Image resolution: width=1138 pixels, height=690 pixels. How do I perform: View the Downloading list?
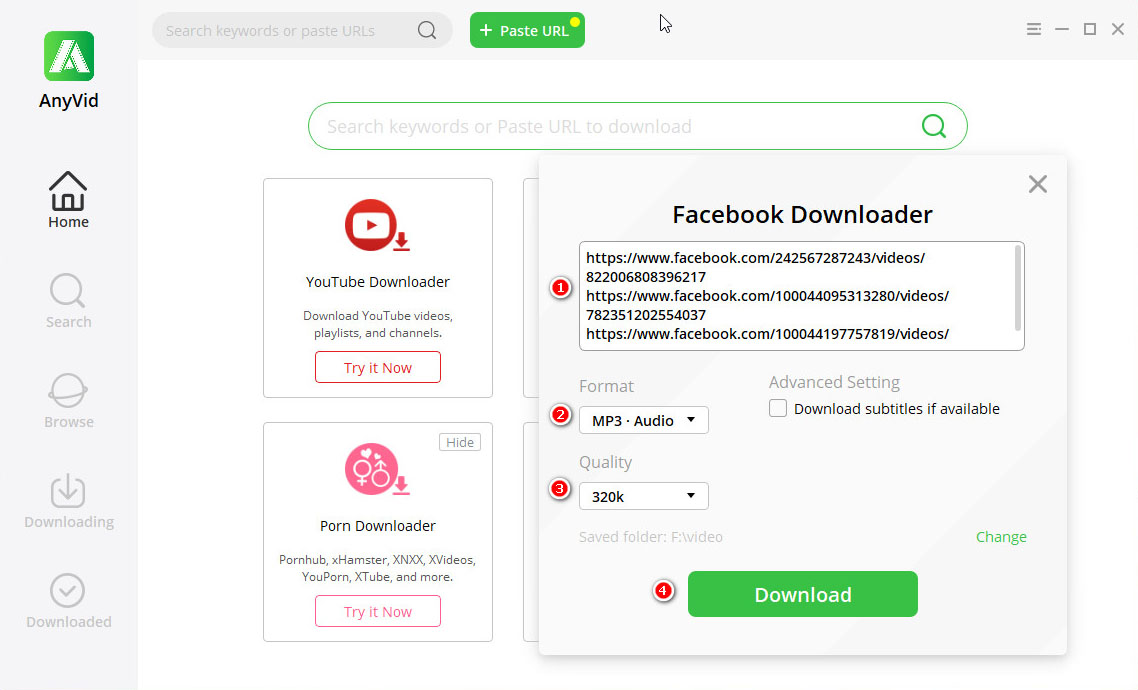coord(69,501)
